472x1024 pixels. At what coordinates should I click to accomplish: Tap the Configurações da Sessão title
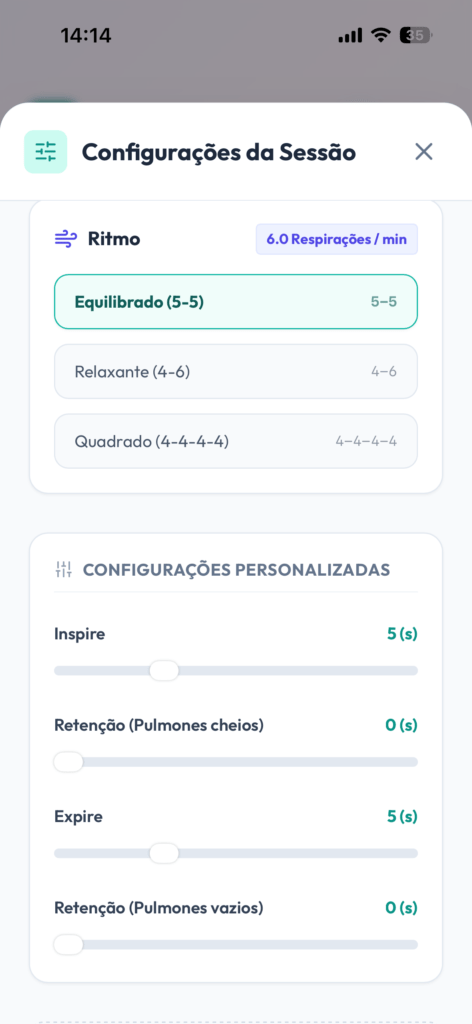219,153
